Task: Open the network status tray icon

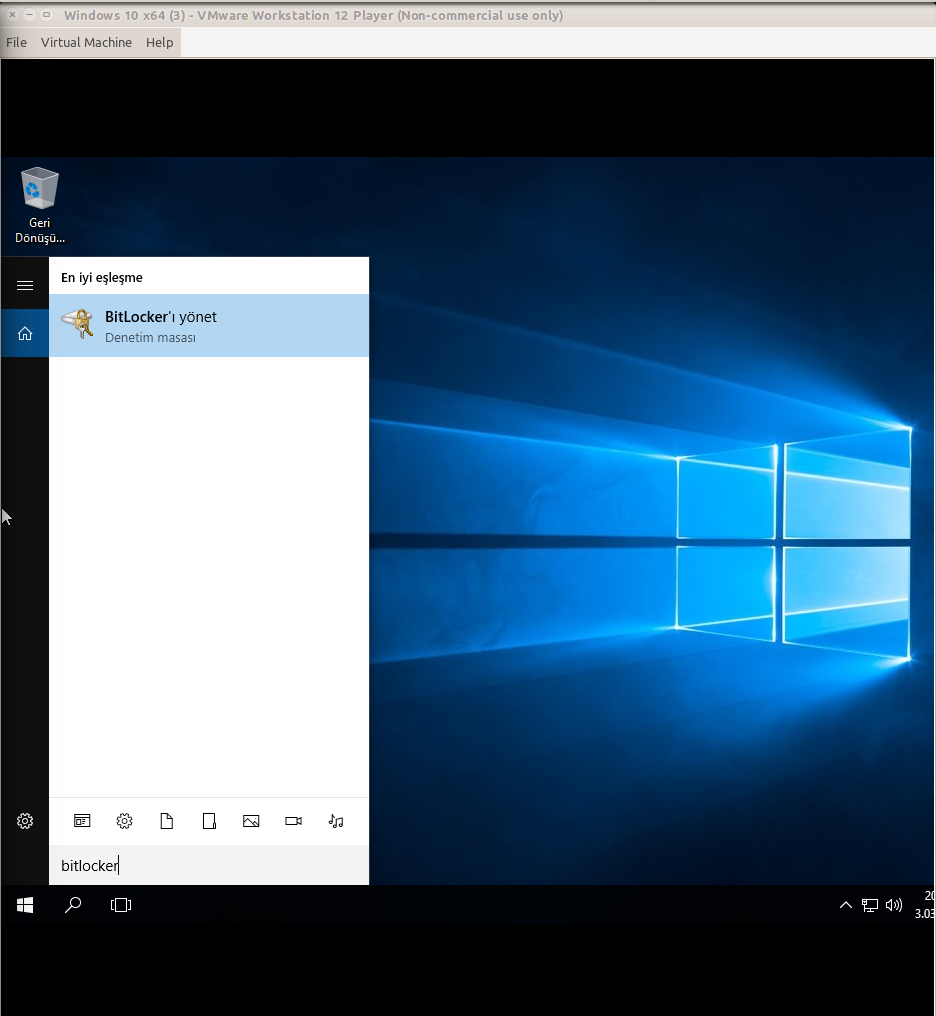Action: (x=870, y=905)
